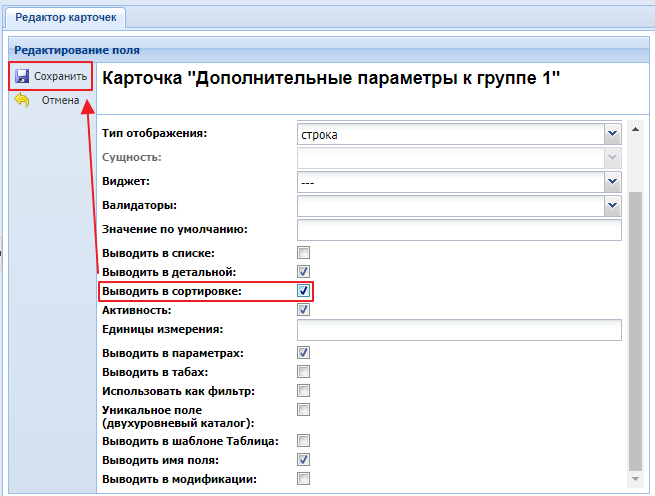The width and height of the screenshot is (655, 496).
Task: Click the Значение по умолчанию input field
Action: click(459, 230)
